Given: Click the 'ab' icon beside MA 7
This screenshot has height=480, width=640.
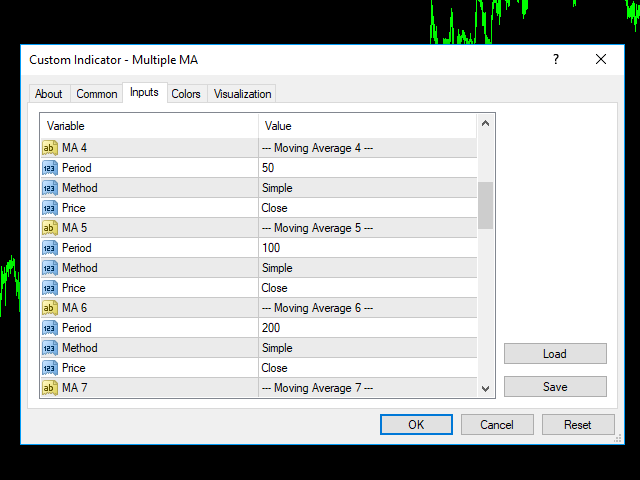Looking at the screenshot, I should [50, 388].
